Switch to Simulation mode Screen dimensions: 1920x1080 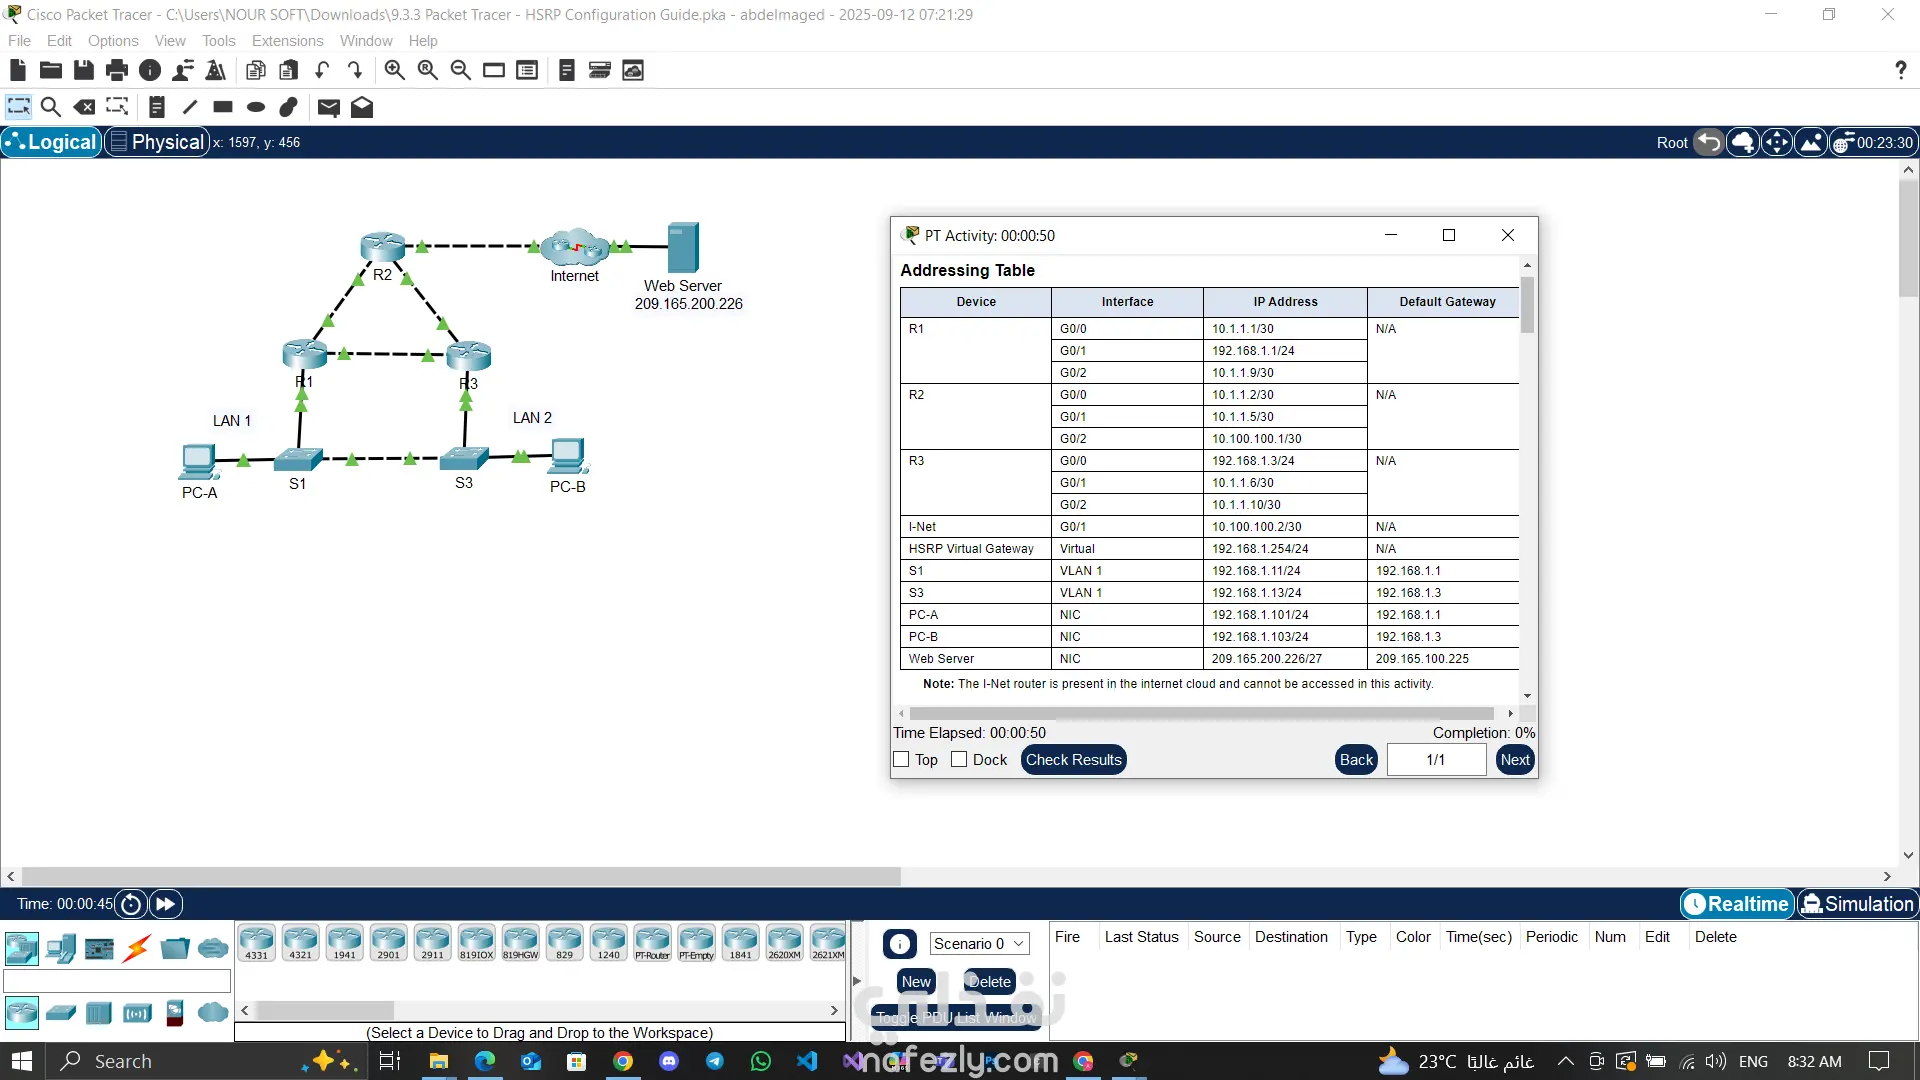(x=1857, y=904)
